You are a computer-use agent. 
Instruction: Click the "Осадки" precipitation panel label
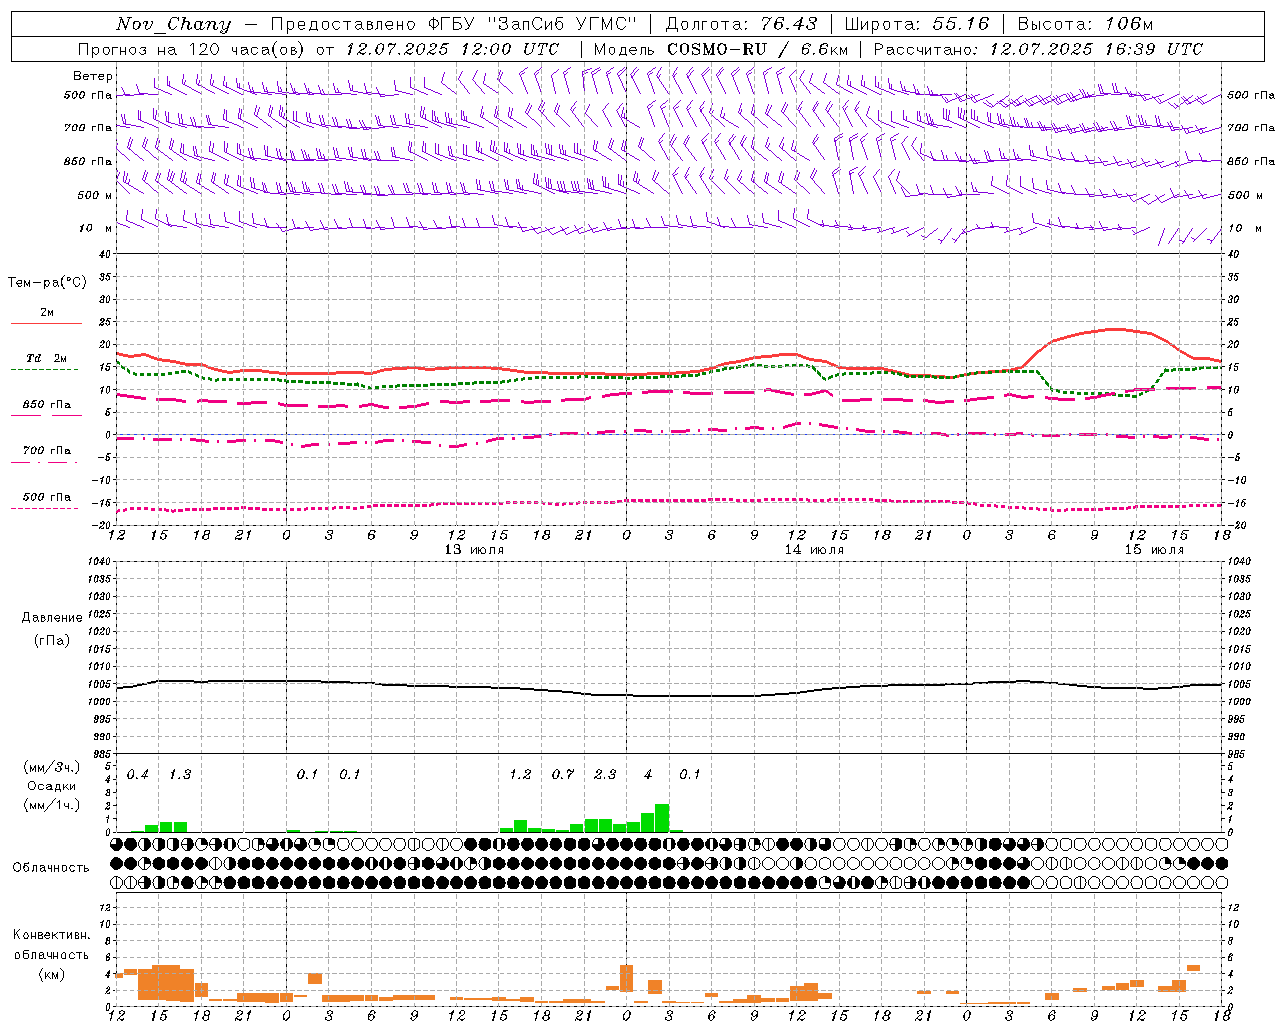pyautogui.click(x=51, y=786)
